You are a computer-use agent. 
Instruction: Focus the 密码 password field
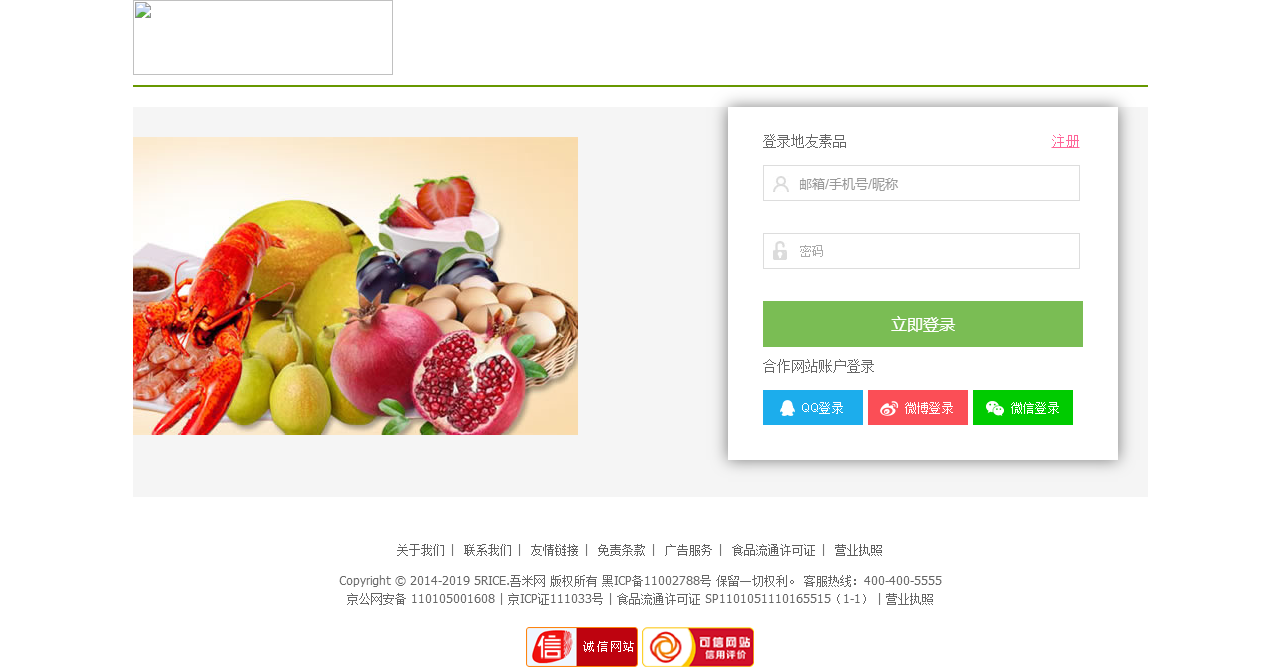tap(921, 251)
